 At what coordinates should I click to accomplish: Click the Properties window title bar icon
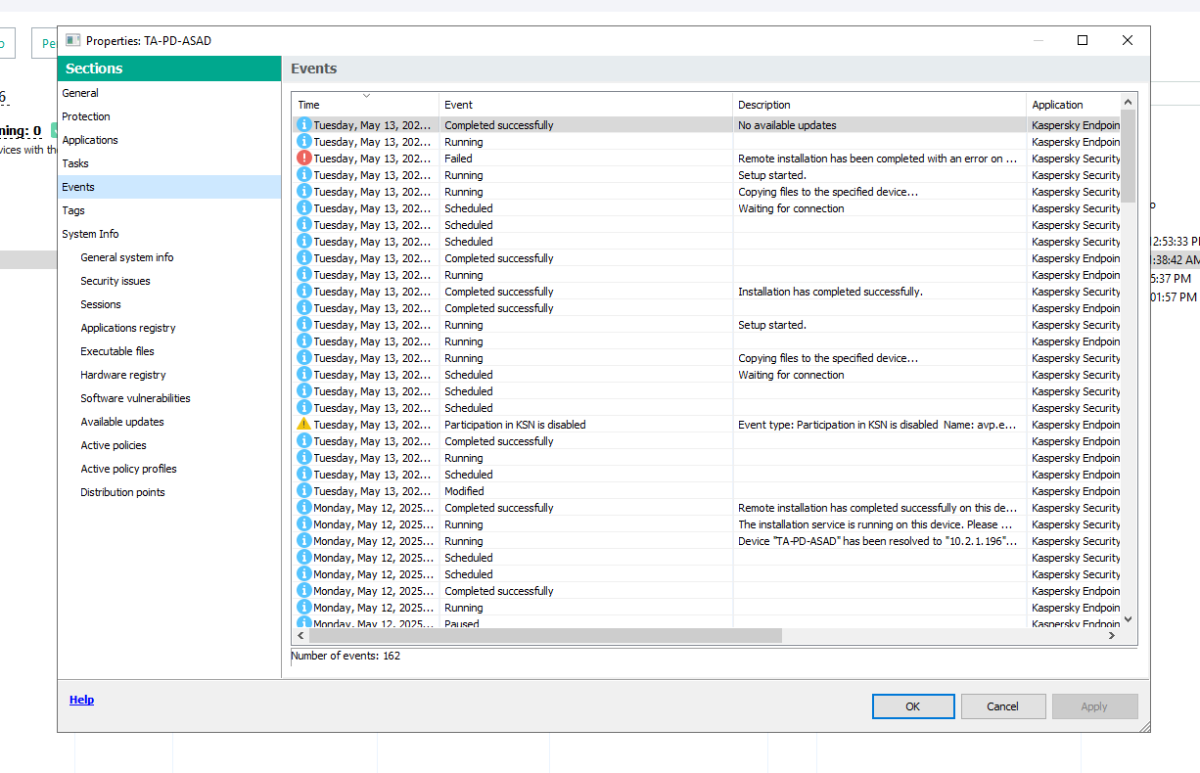point(73,40)
